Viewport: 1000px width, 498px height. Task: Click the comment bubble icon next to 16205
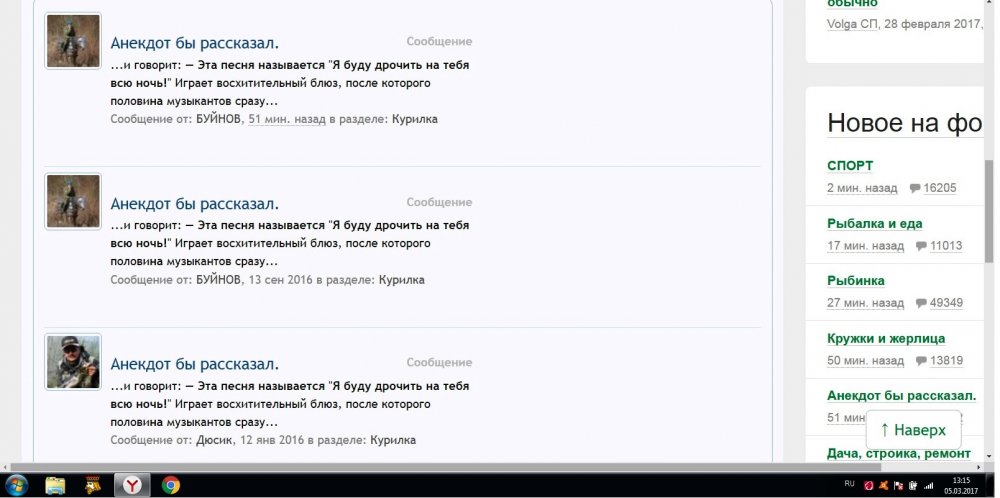[916, 188]
